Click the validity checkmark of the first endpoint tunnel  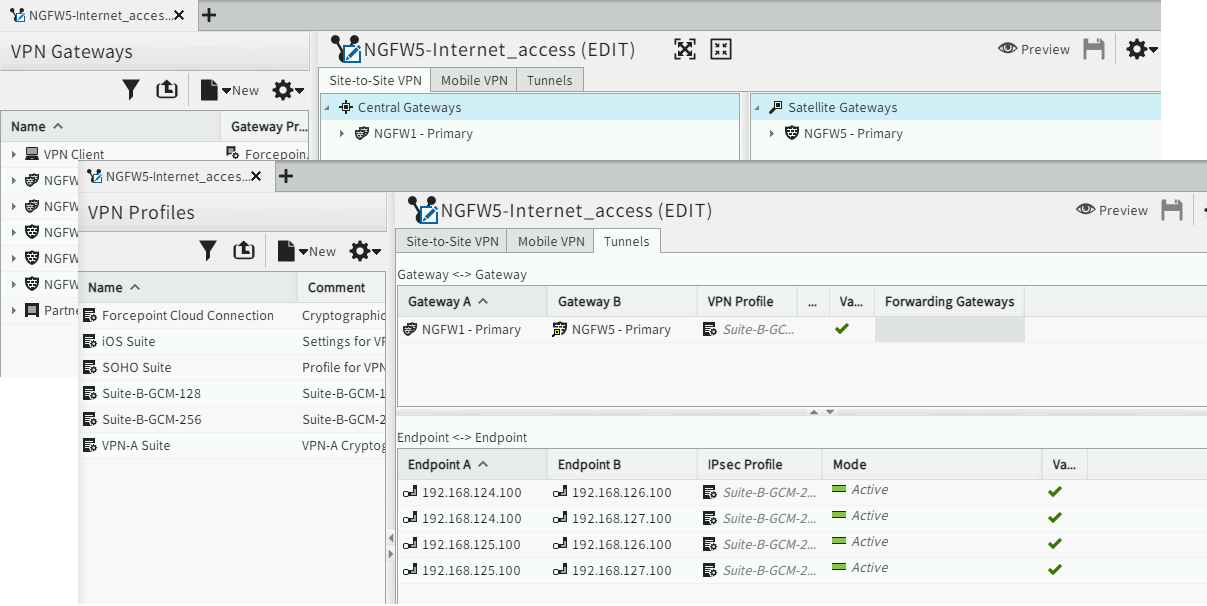tap(1054, 490)
